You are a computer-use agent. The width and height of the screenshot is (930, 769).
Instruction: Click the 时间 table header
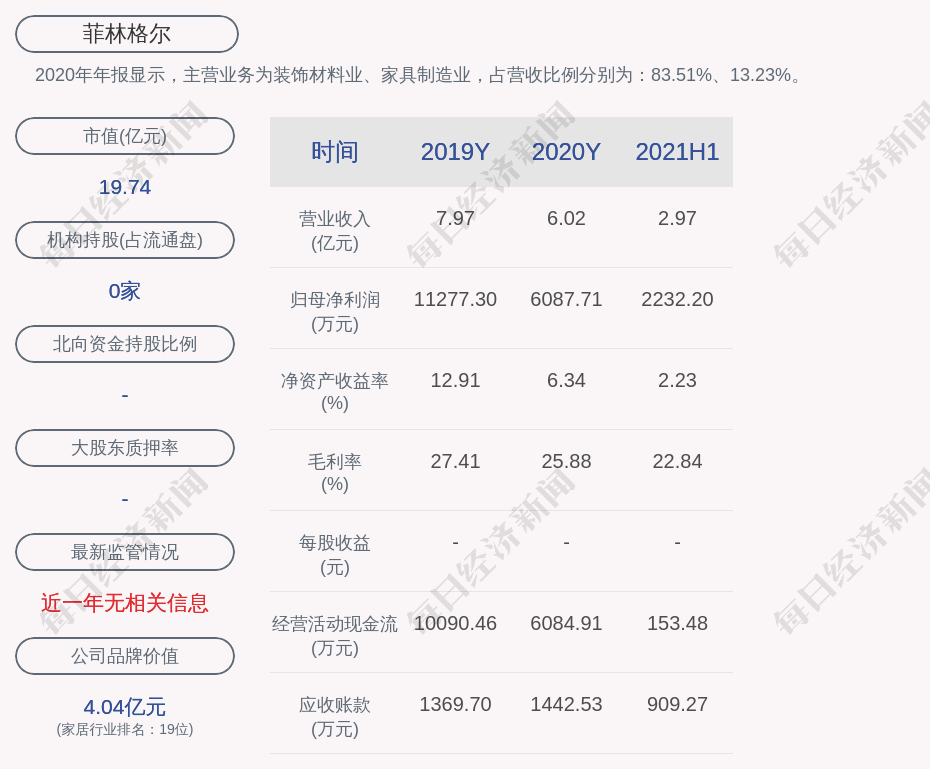pyautogui.click(x=335, y=152)
